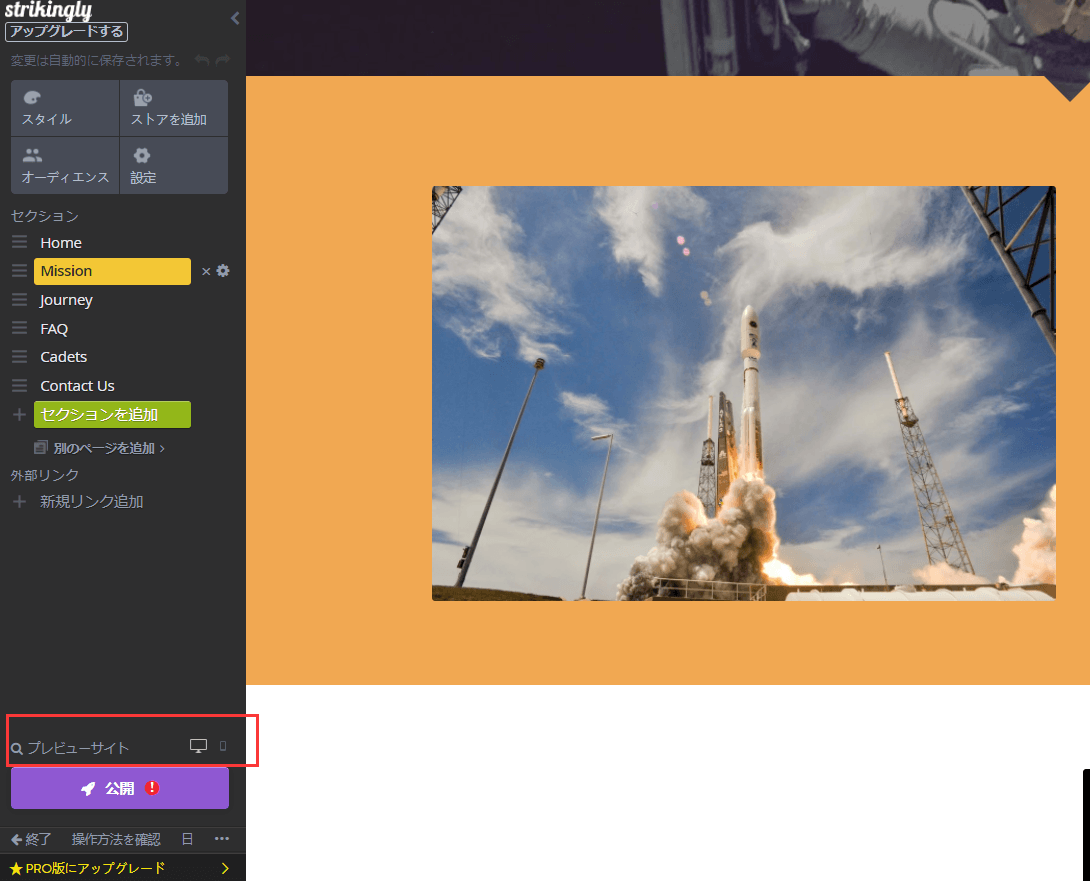
Task: Open the Mission section settings gear
Action: pos(222,271)
